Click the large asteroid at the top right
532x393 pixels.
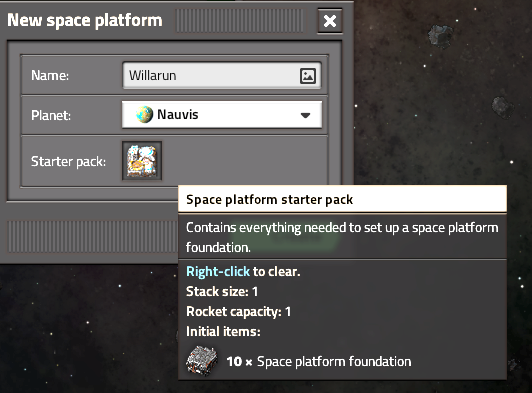[440, 35]
